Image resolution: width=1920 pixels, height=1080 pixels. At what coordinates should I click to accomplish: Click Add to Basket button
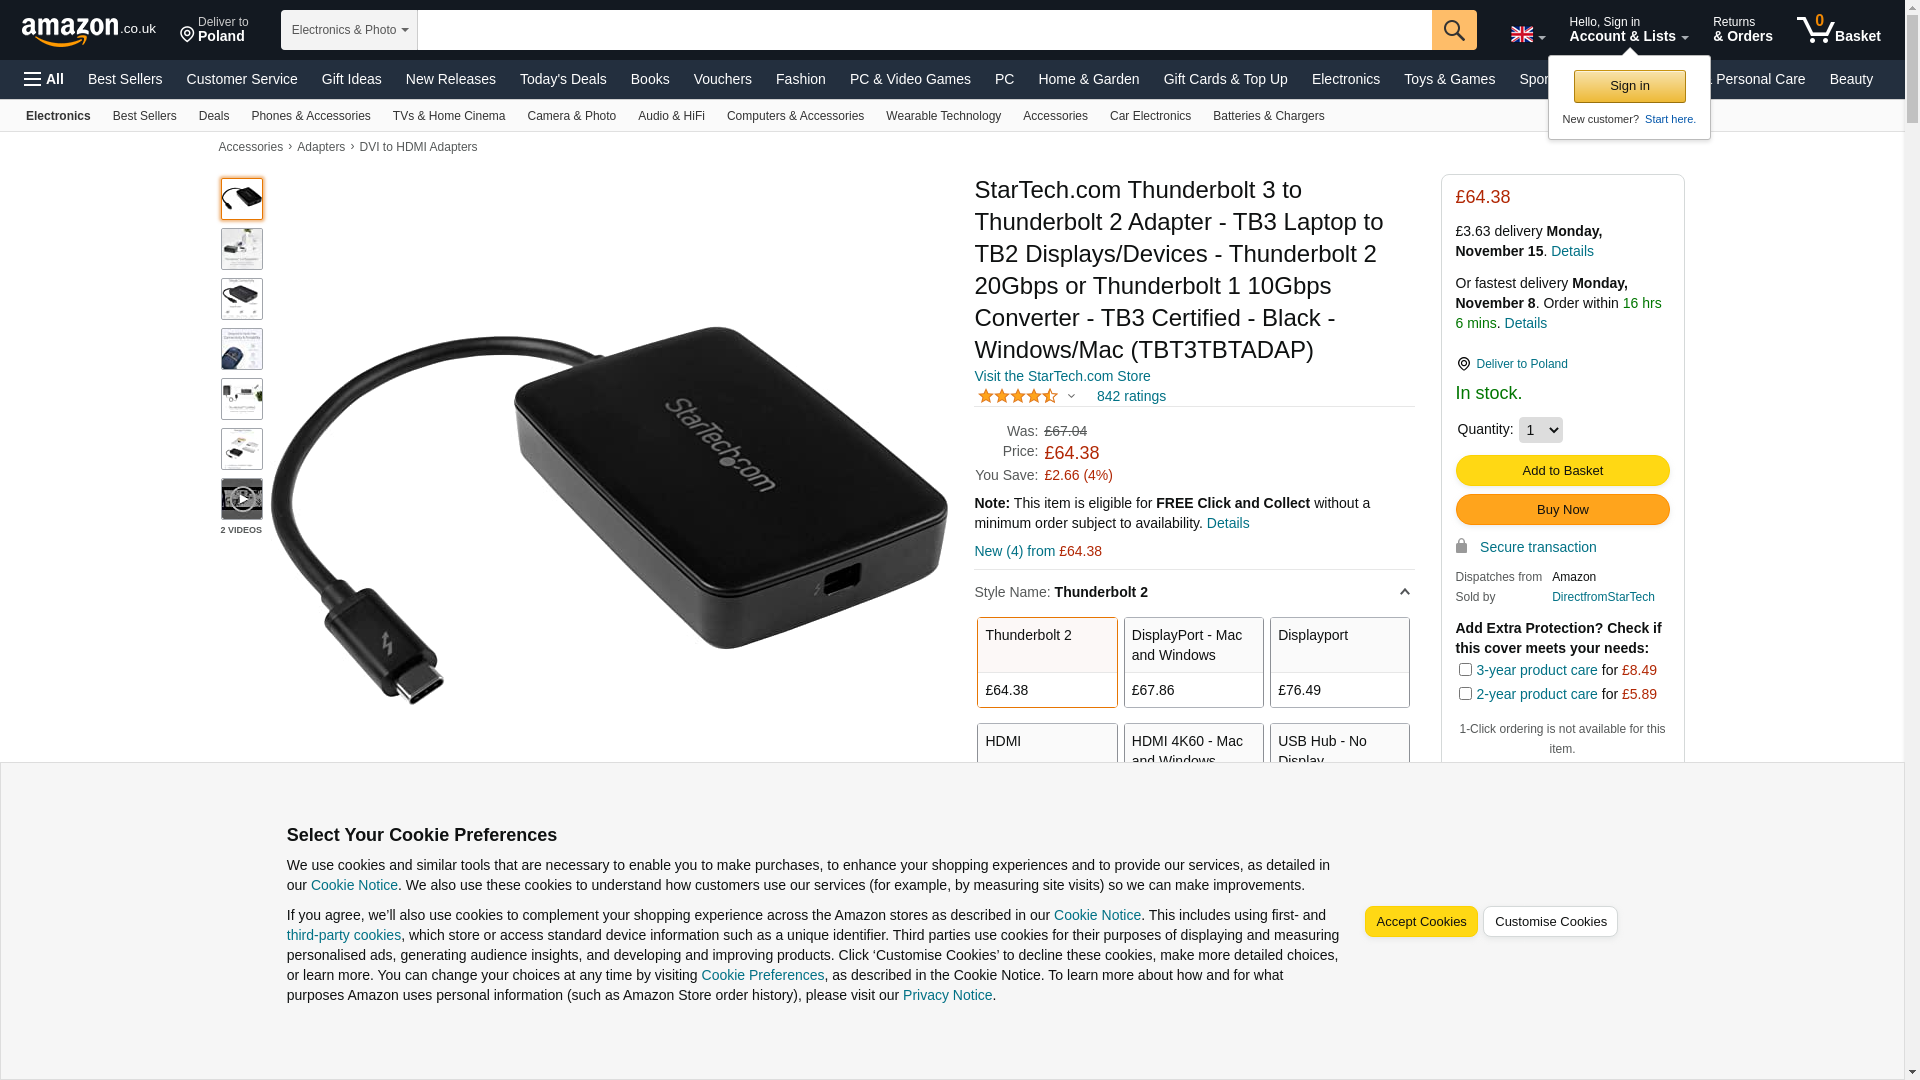(x=1562, y=470)
